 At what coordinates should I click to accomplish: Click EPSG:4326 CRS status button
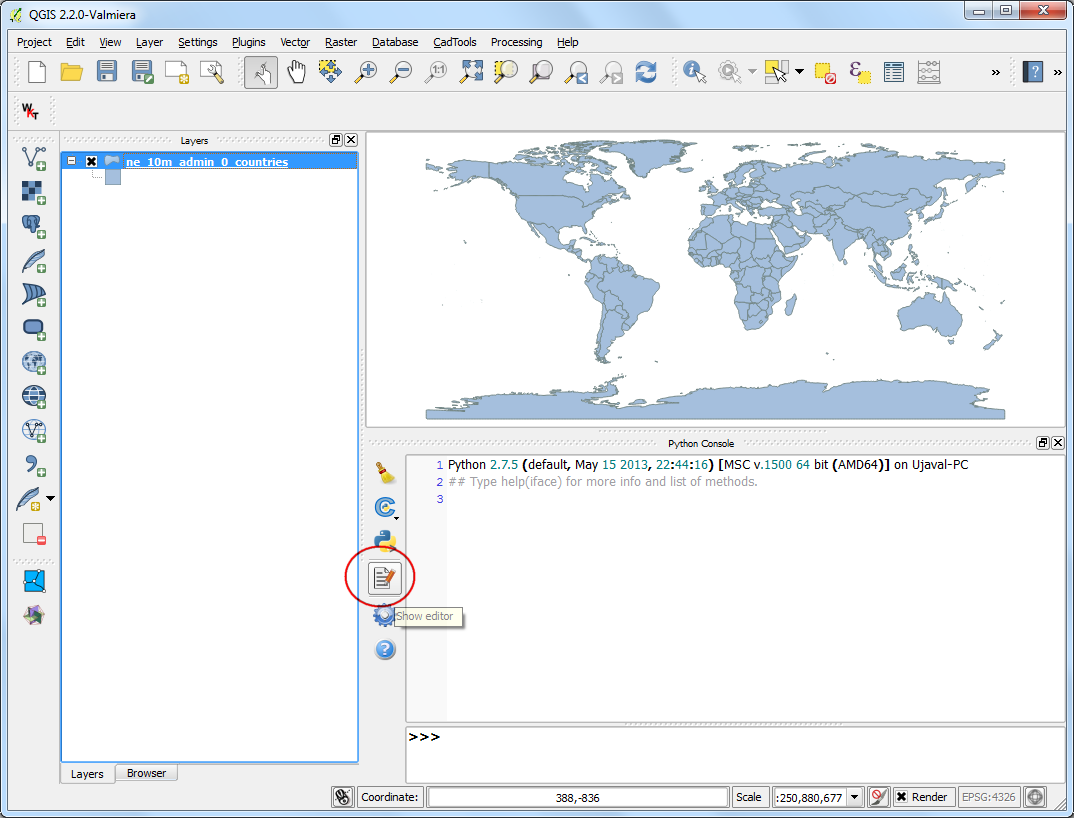pyautogui.click(x=988, y=797)
